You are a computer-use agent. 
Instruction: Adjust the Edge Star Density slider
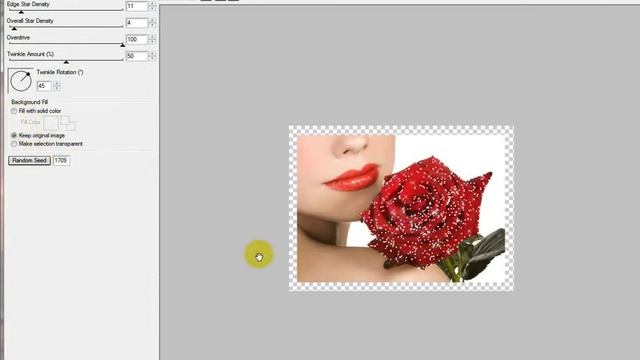point(65,10)
